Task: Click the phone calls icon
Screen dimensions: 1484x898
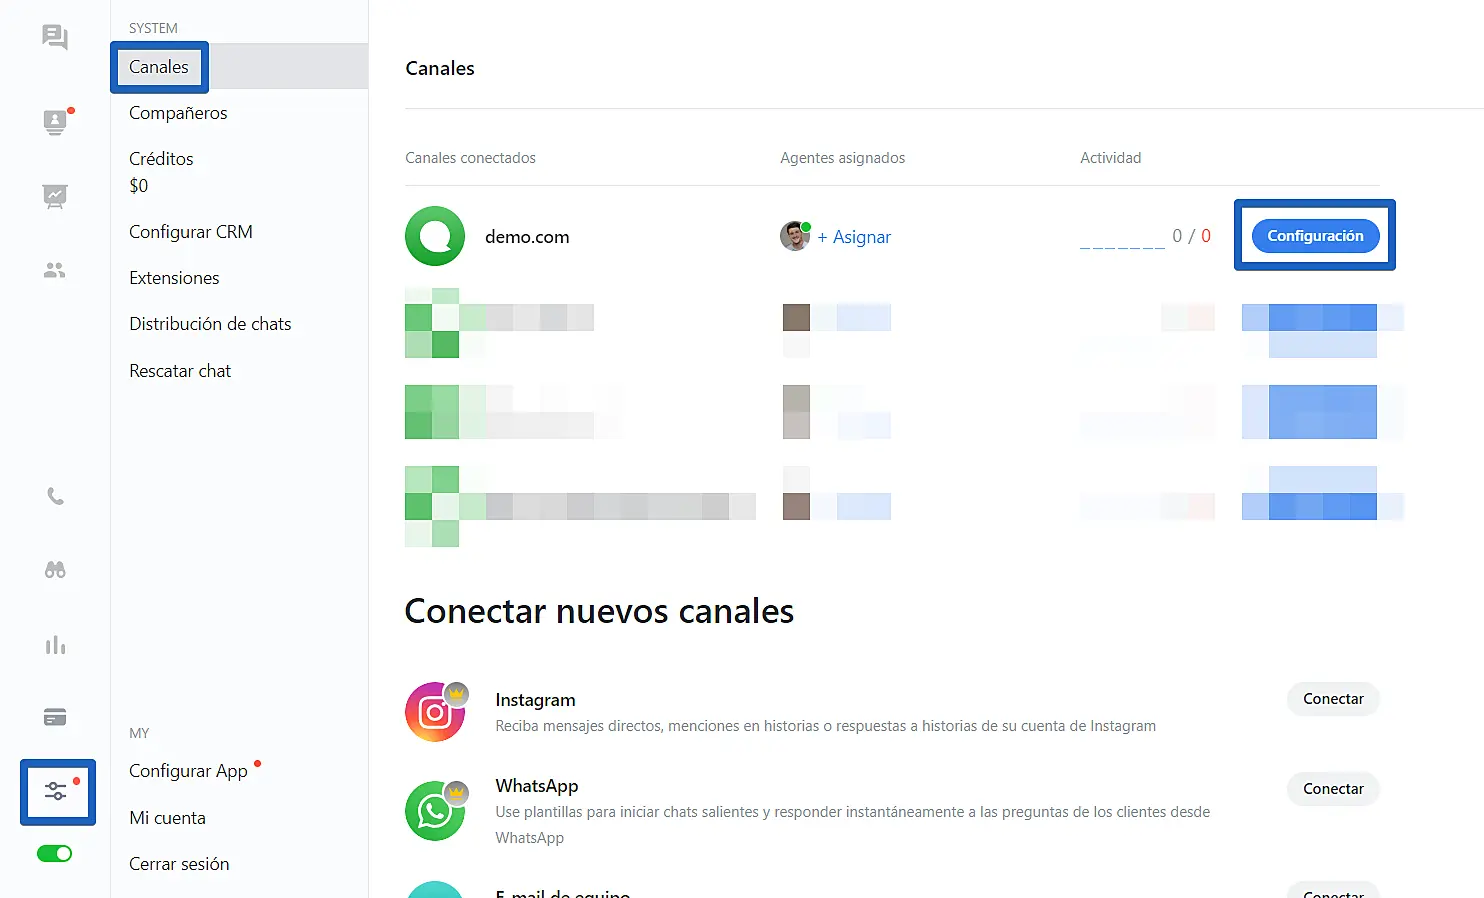Action: click(x=55, y=497)
